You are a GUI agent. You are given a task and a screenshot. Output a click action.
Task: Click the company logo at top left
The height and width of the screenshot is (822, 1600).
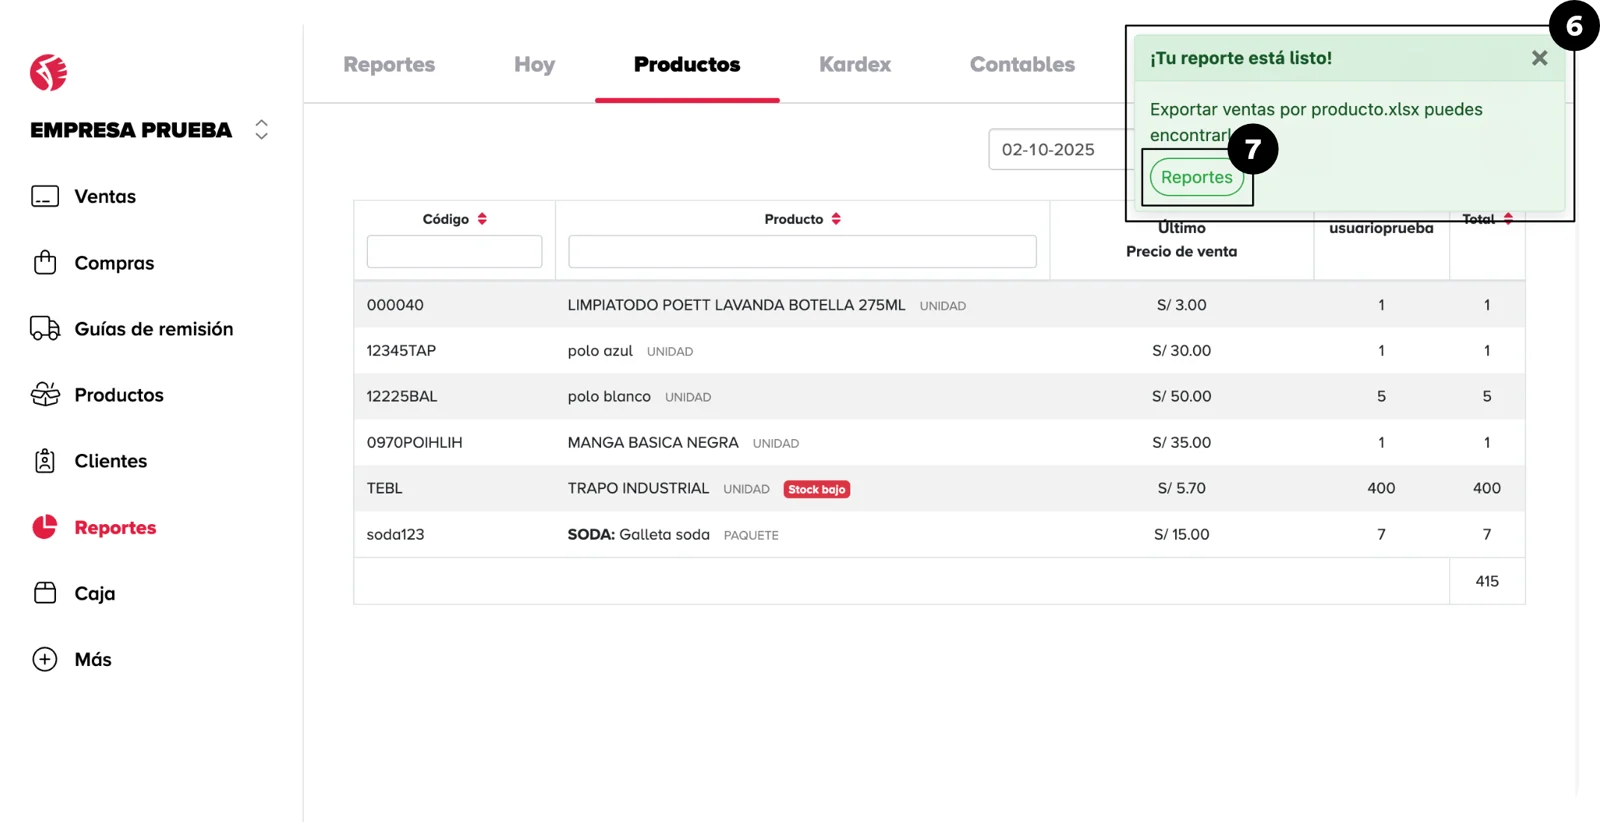48,73
